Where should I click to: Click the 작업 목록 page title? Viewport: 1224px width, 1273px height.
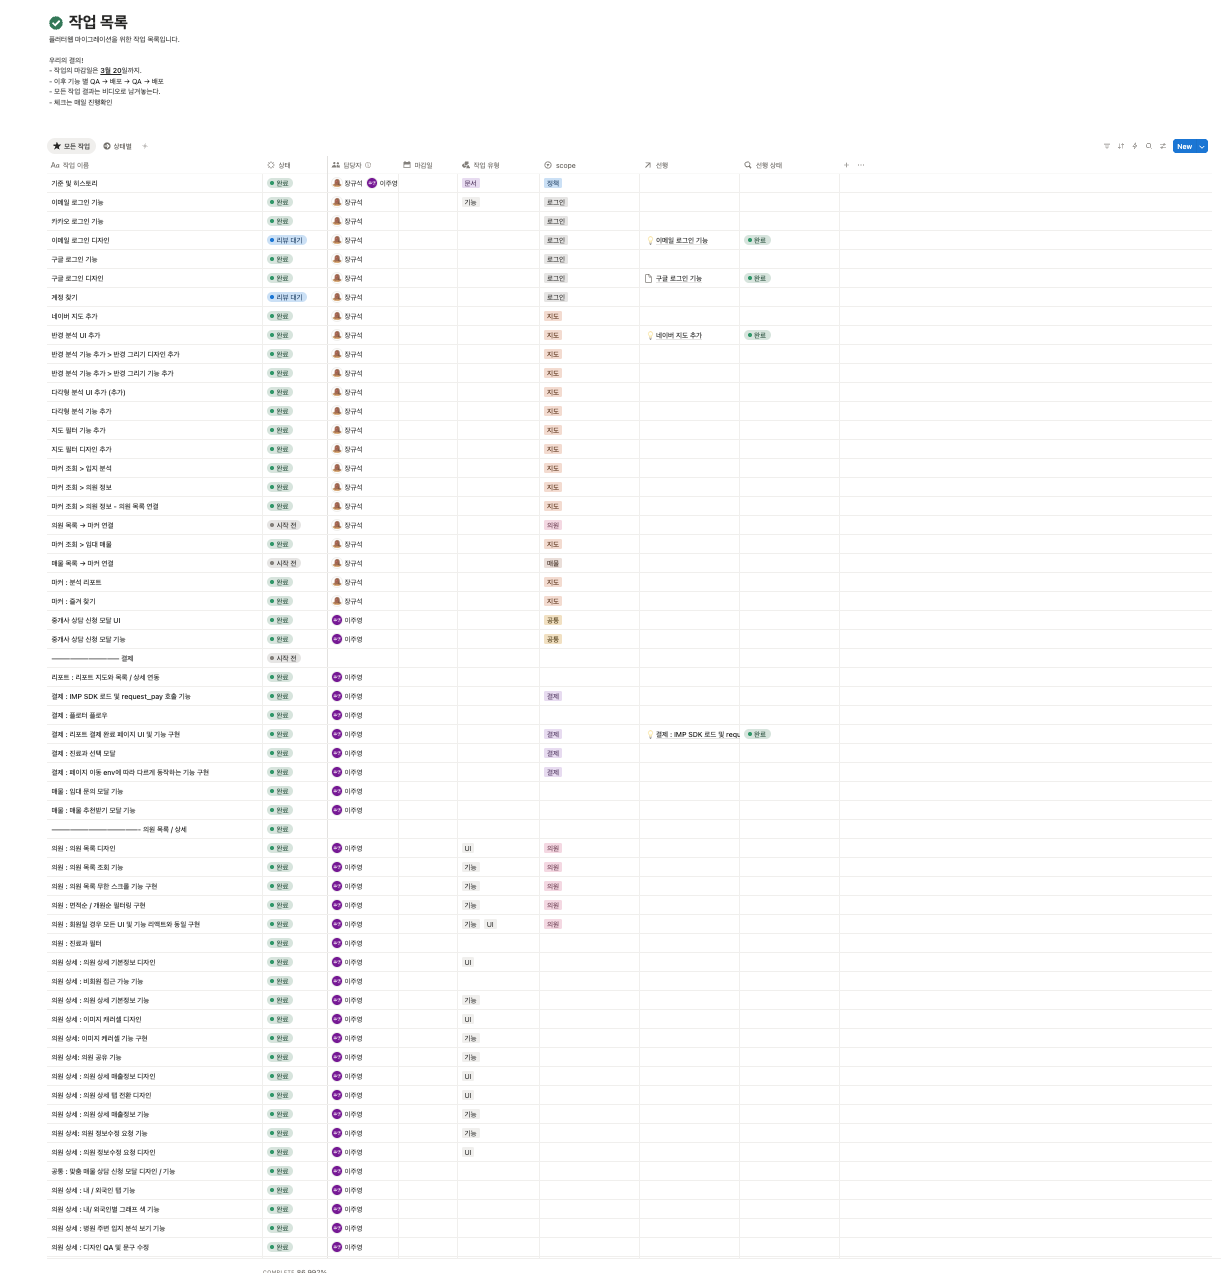click(x=98, y=22)
